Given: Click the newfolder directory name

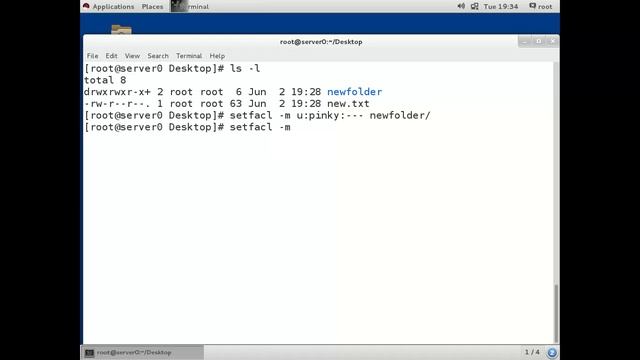Looking at the screenshot, I should tap(354, 92).
